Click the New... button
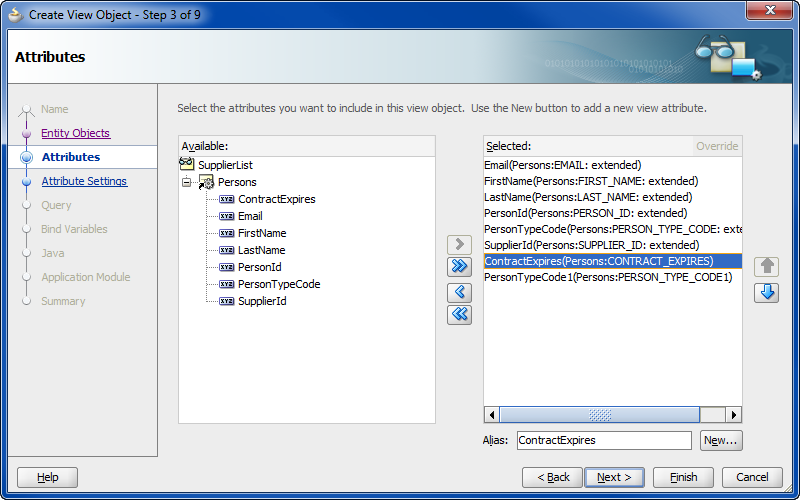The width and height of the screenshot is (800, 500). pyautogui.click(x=721, y=440)
